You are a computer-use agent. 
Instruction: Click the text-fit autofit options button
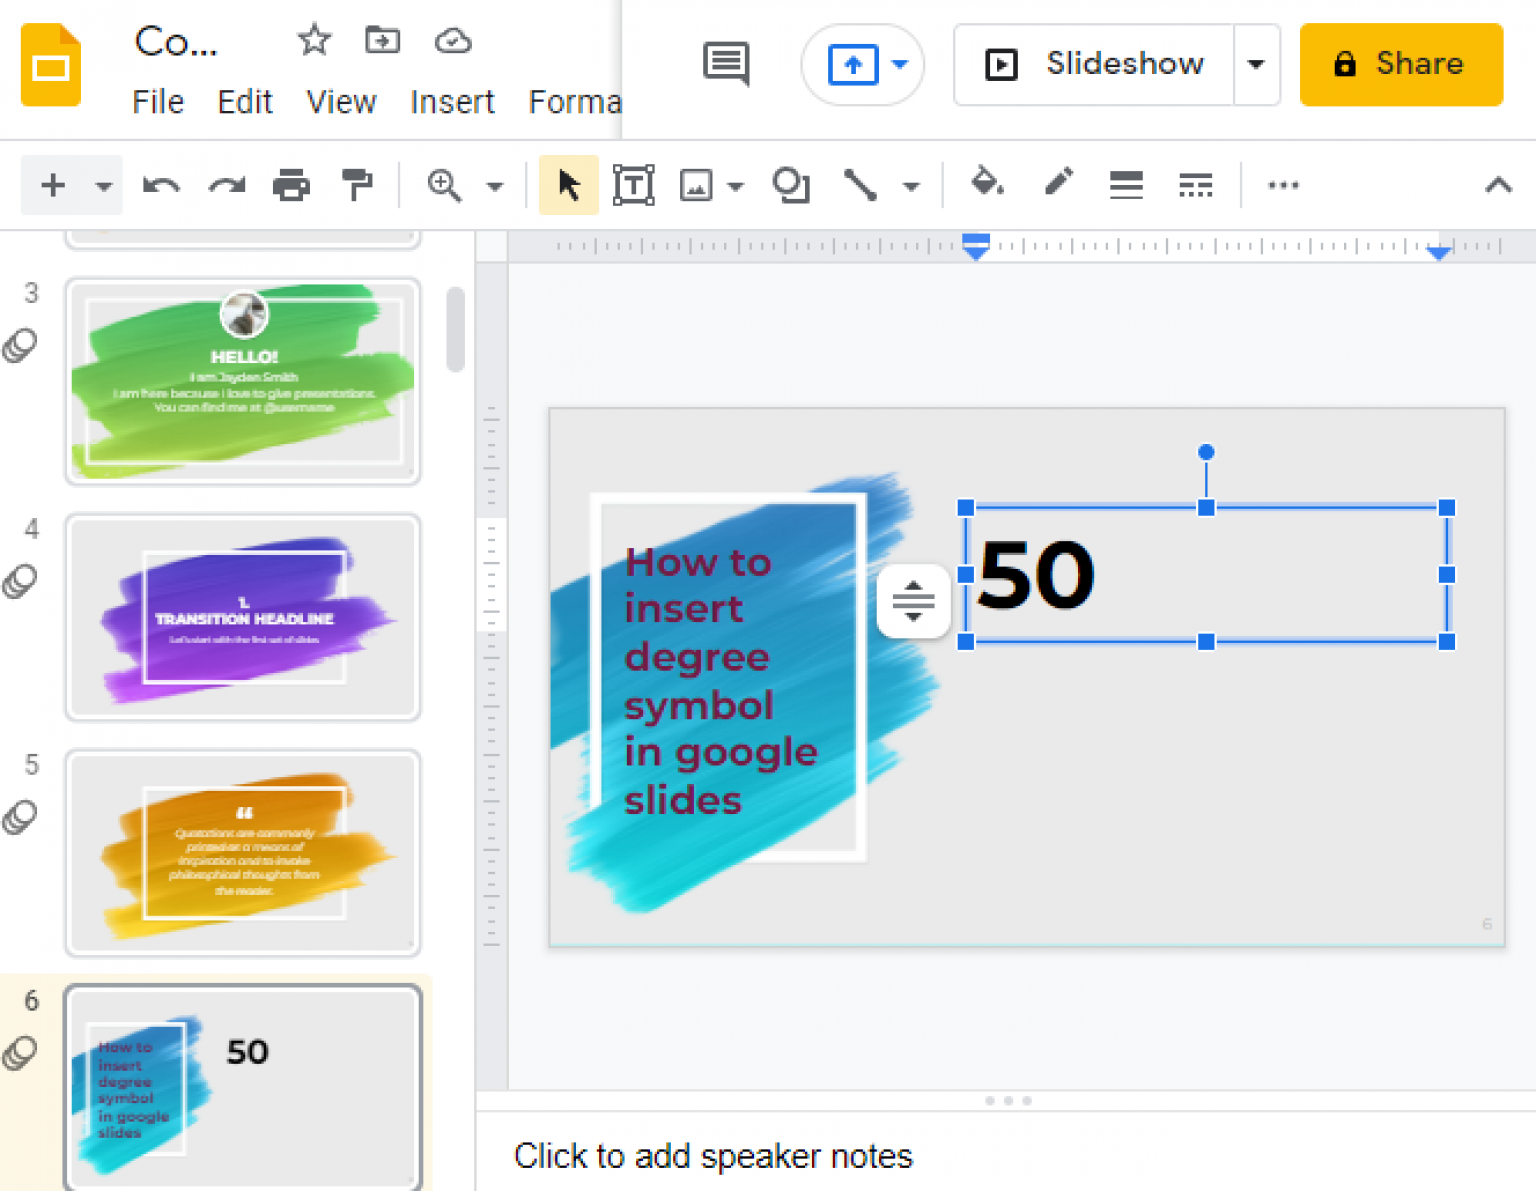tap(913, 601)
